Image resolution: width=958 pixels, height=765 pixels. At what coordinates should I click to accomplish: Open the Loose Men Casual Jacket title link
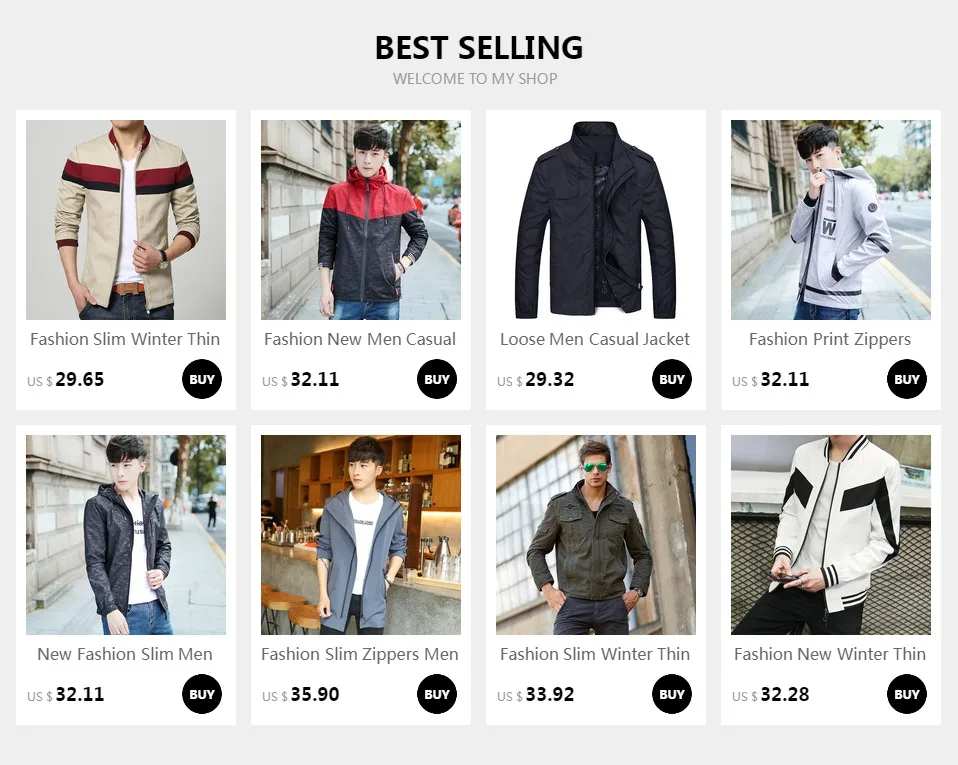(x=595, y=339)
